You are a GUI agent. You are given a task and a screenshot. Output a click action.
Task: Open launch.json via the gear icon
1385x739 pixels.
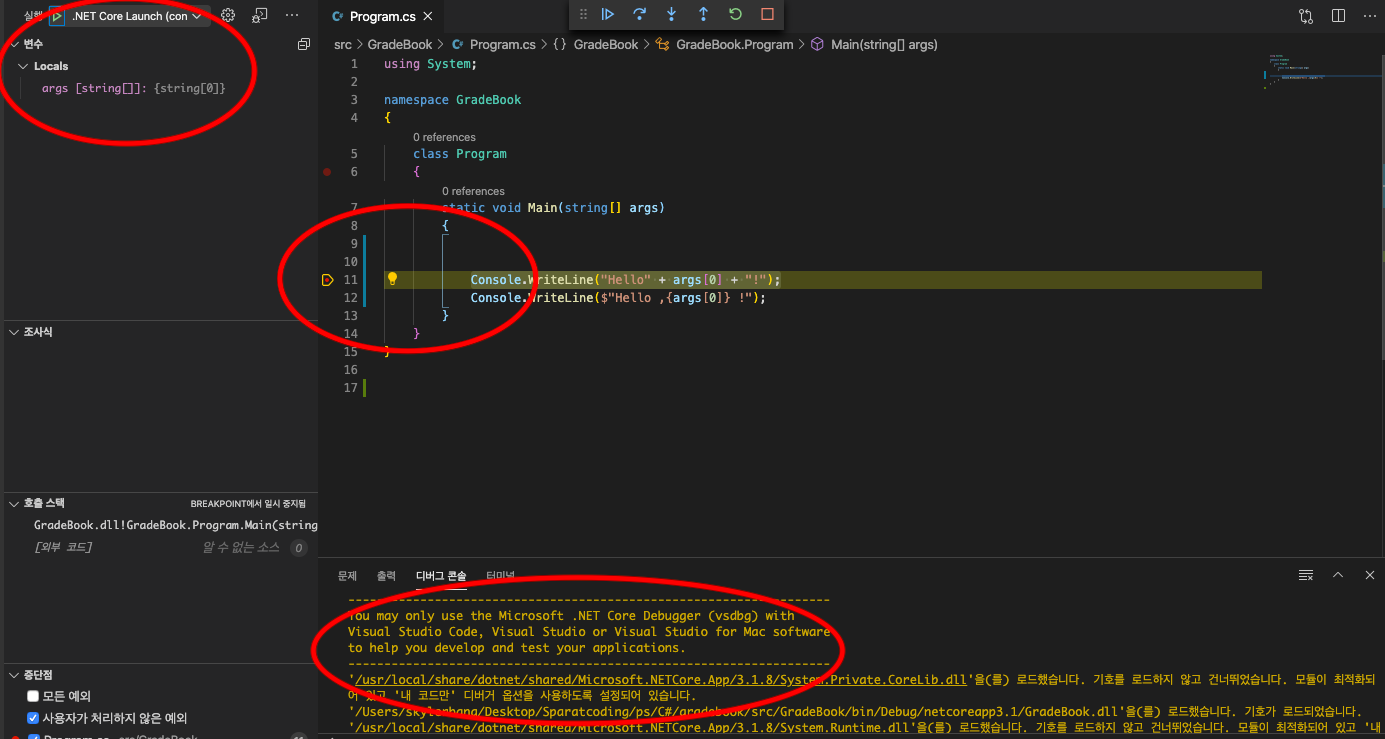(228, 16)
